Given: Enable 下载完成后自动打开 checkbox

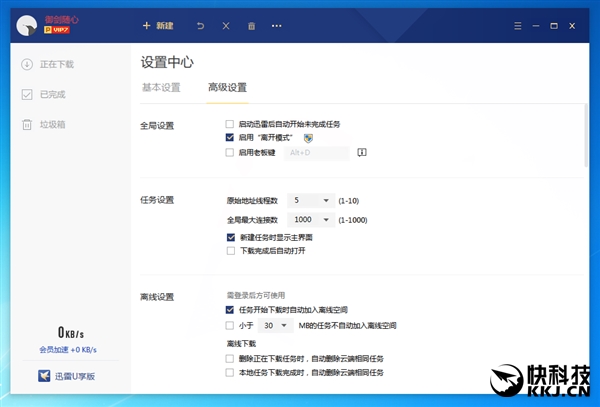Looking at the screenshot, I should coord(231,251).
